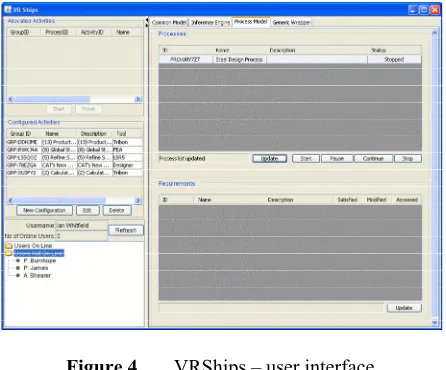Click Modified column header in Requirements
446x370 pixels.
(x=376, y=200)
